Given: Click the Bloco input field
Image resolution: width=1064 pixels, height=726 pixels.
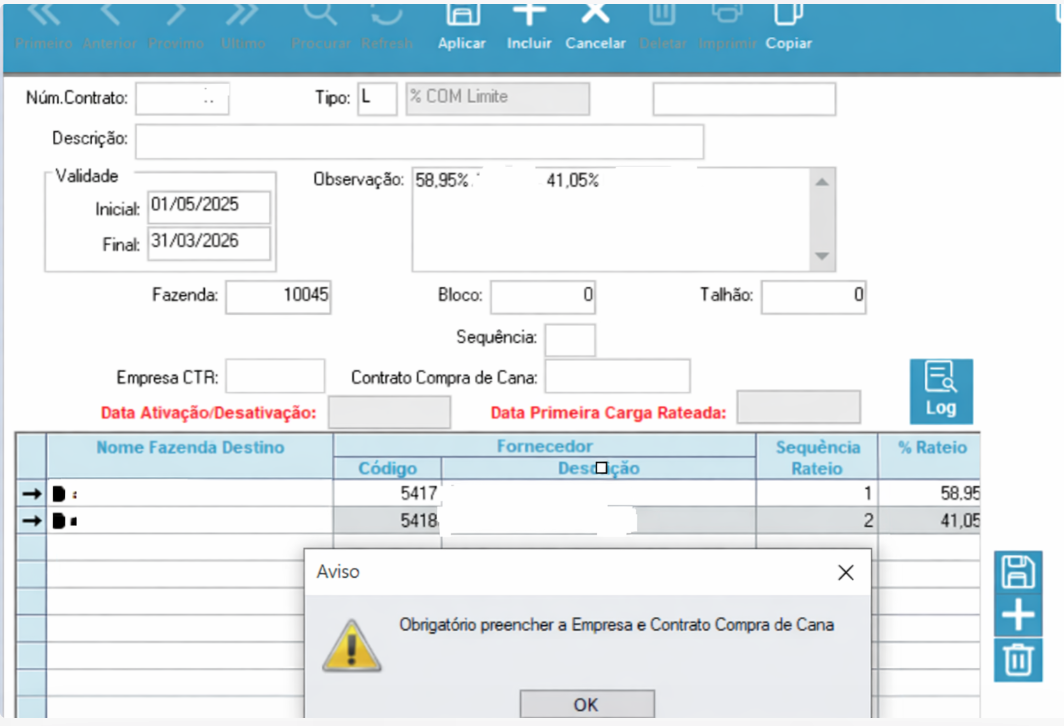Looking at the screenshot, I should click(543, 297).
